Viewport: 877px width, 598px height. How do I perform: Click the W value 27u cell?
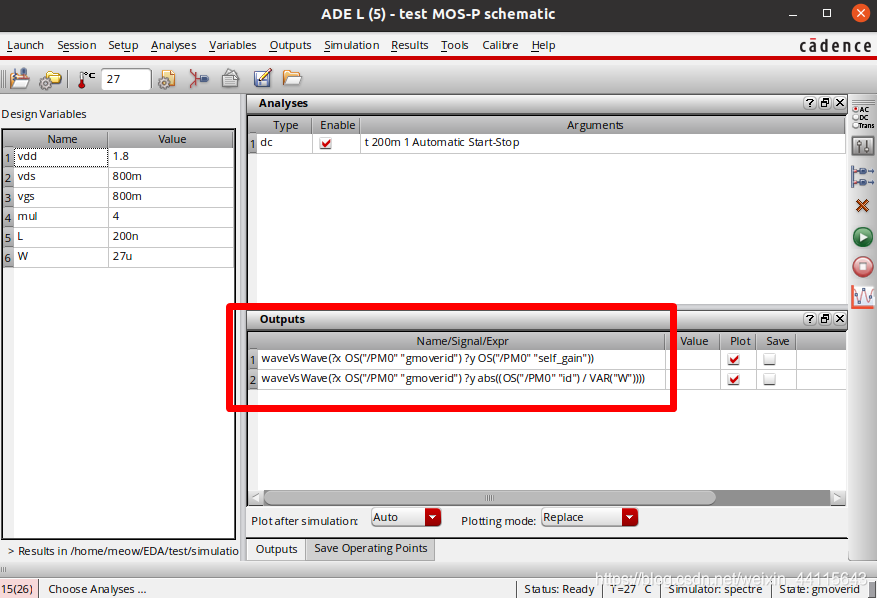(171, 257)
